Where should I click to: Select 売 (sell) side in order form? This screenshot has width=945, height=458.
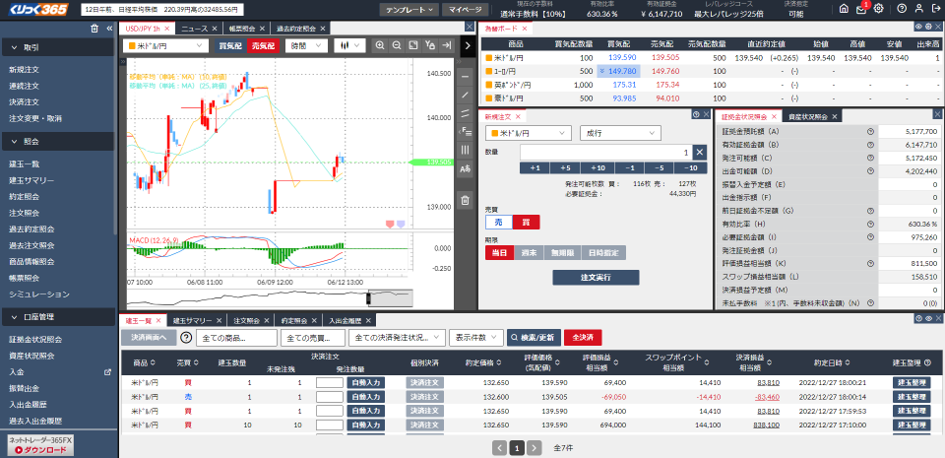pyautogui.click(x=498, y=222)
